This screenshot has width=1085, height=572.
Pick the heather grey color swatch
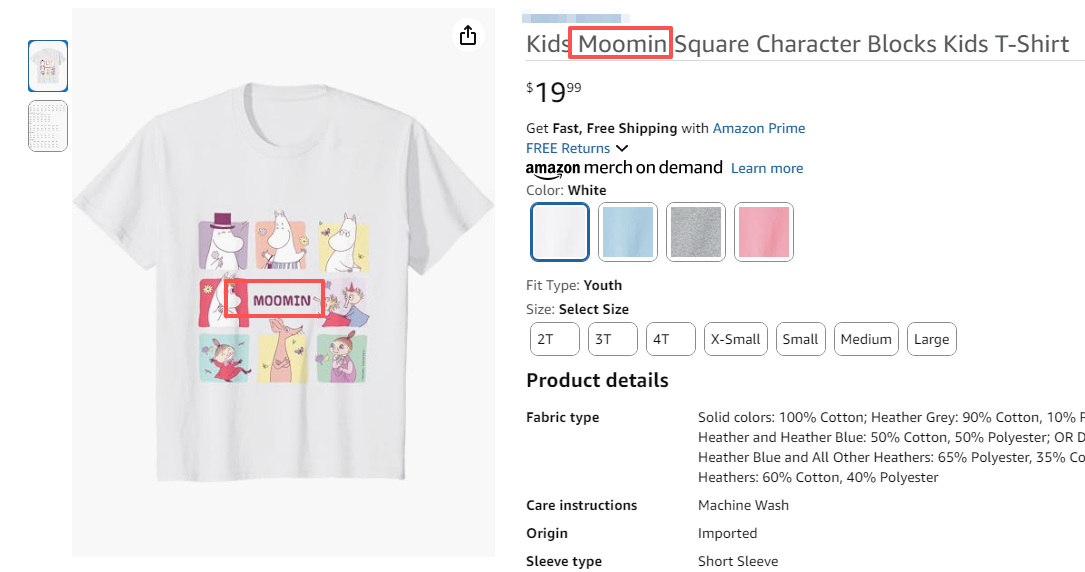point(695,232)
